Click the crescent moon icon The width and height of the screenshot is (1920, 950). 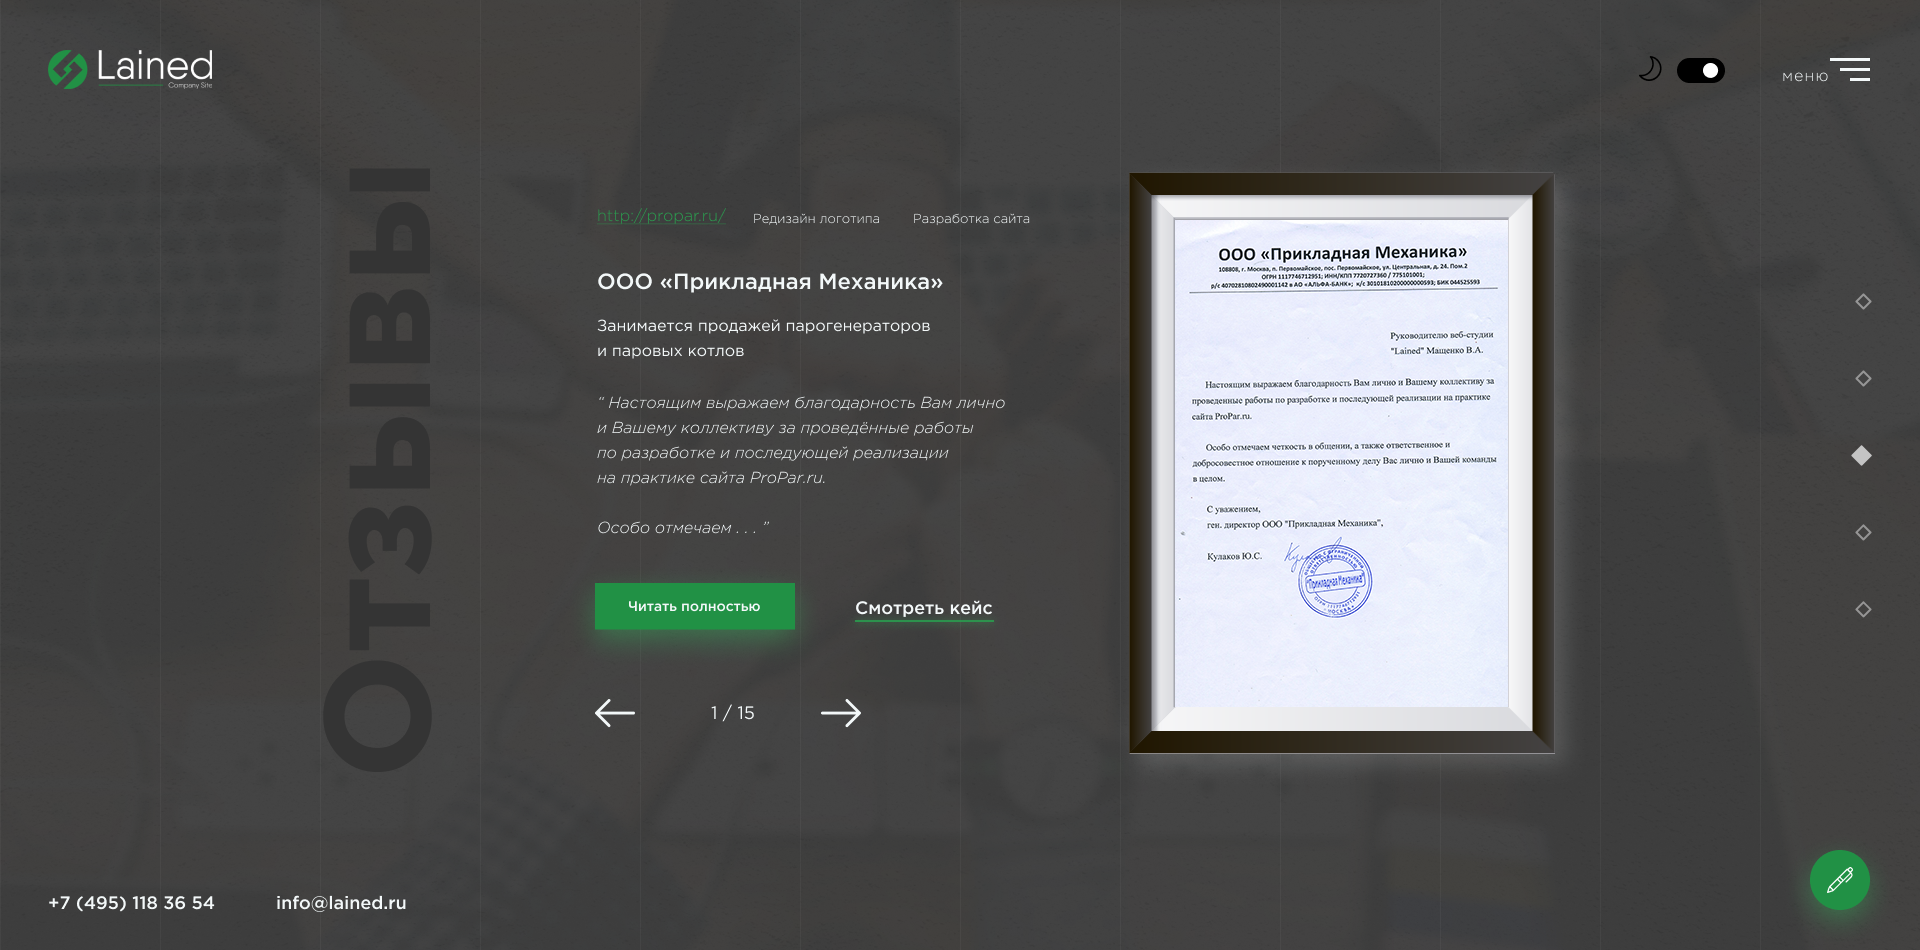tap(1650, 69)
